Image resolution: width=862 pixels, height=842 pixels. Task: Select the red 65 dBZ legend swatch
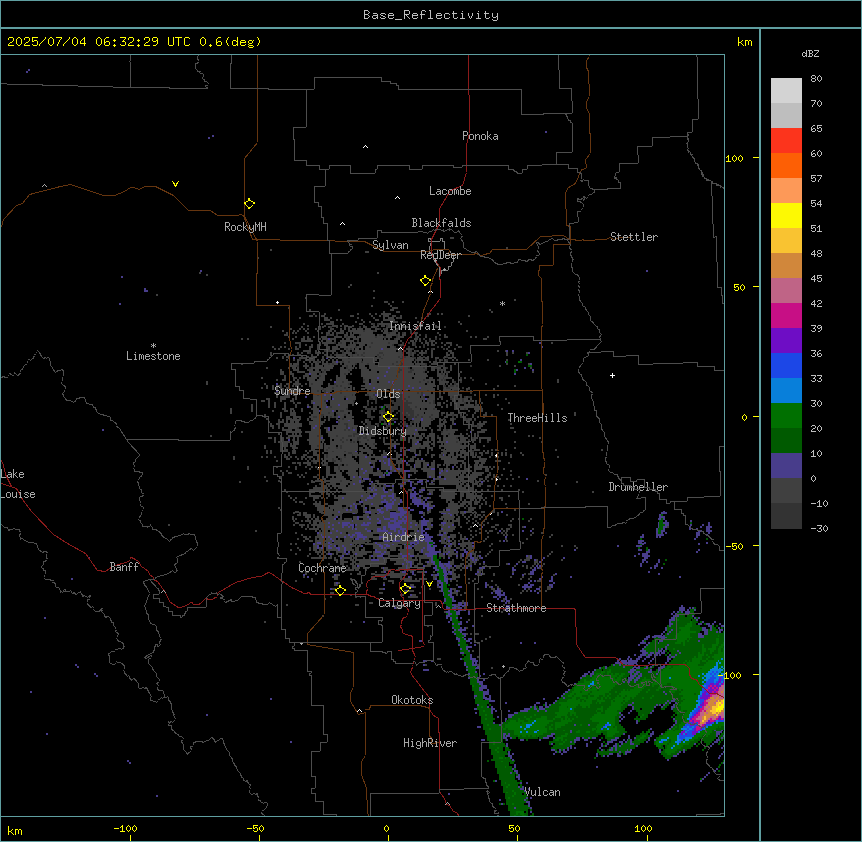click(x=786, y=140)
